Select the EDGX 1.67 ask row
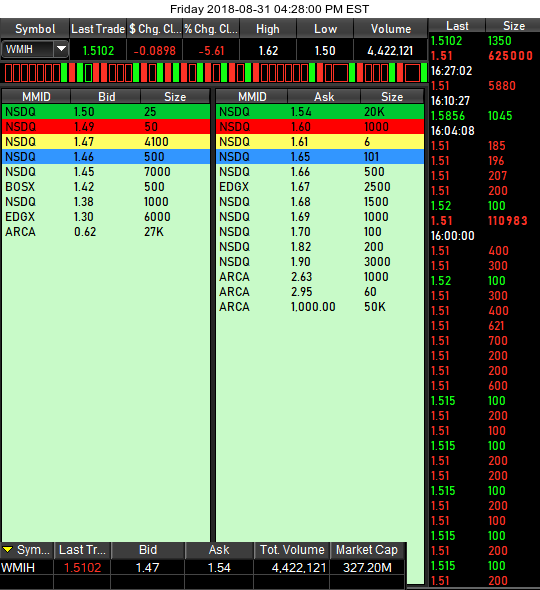 pyautogui.click(x=320, y=187)
